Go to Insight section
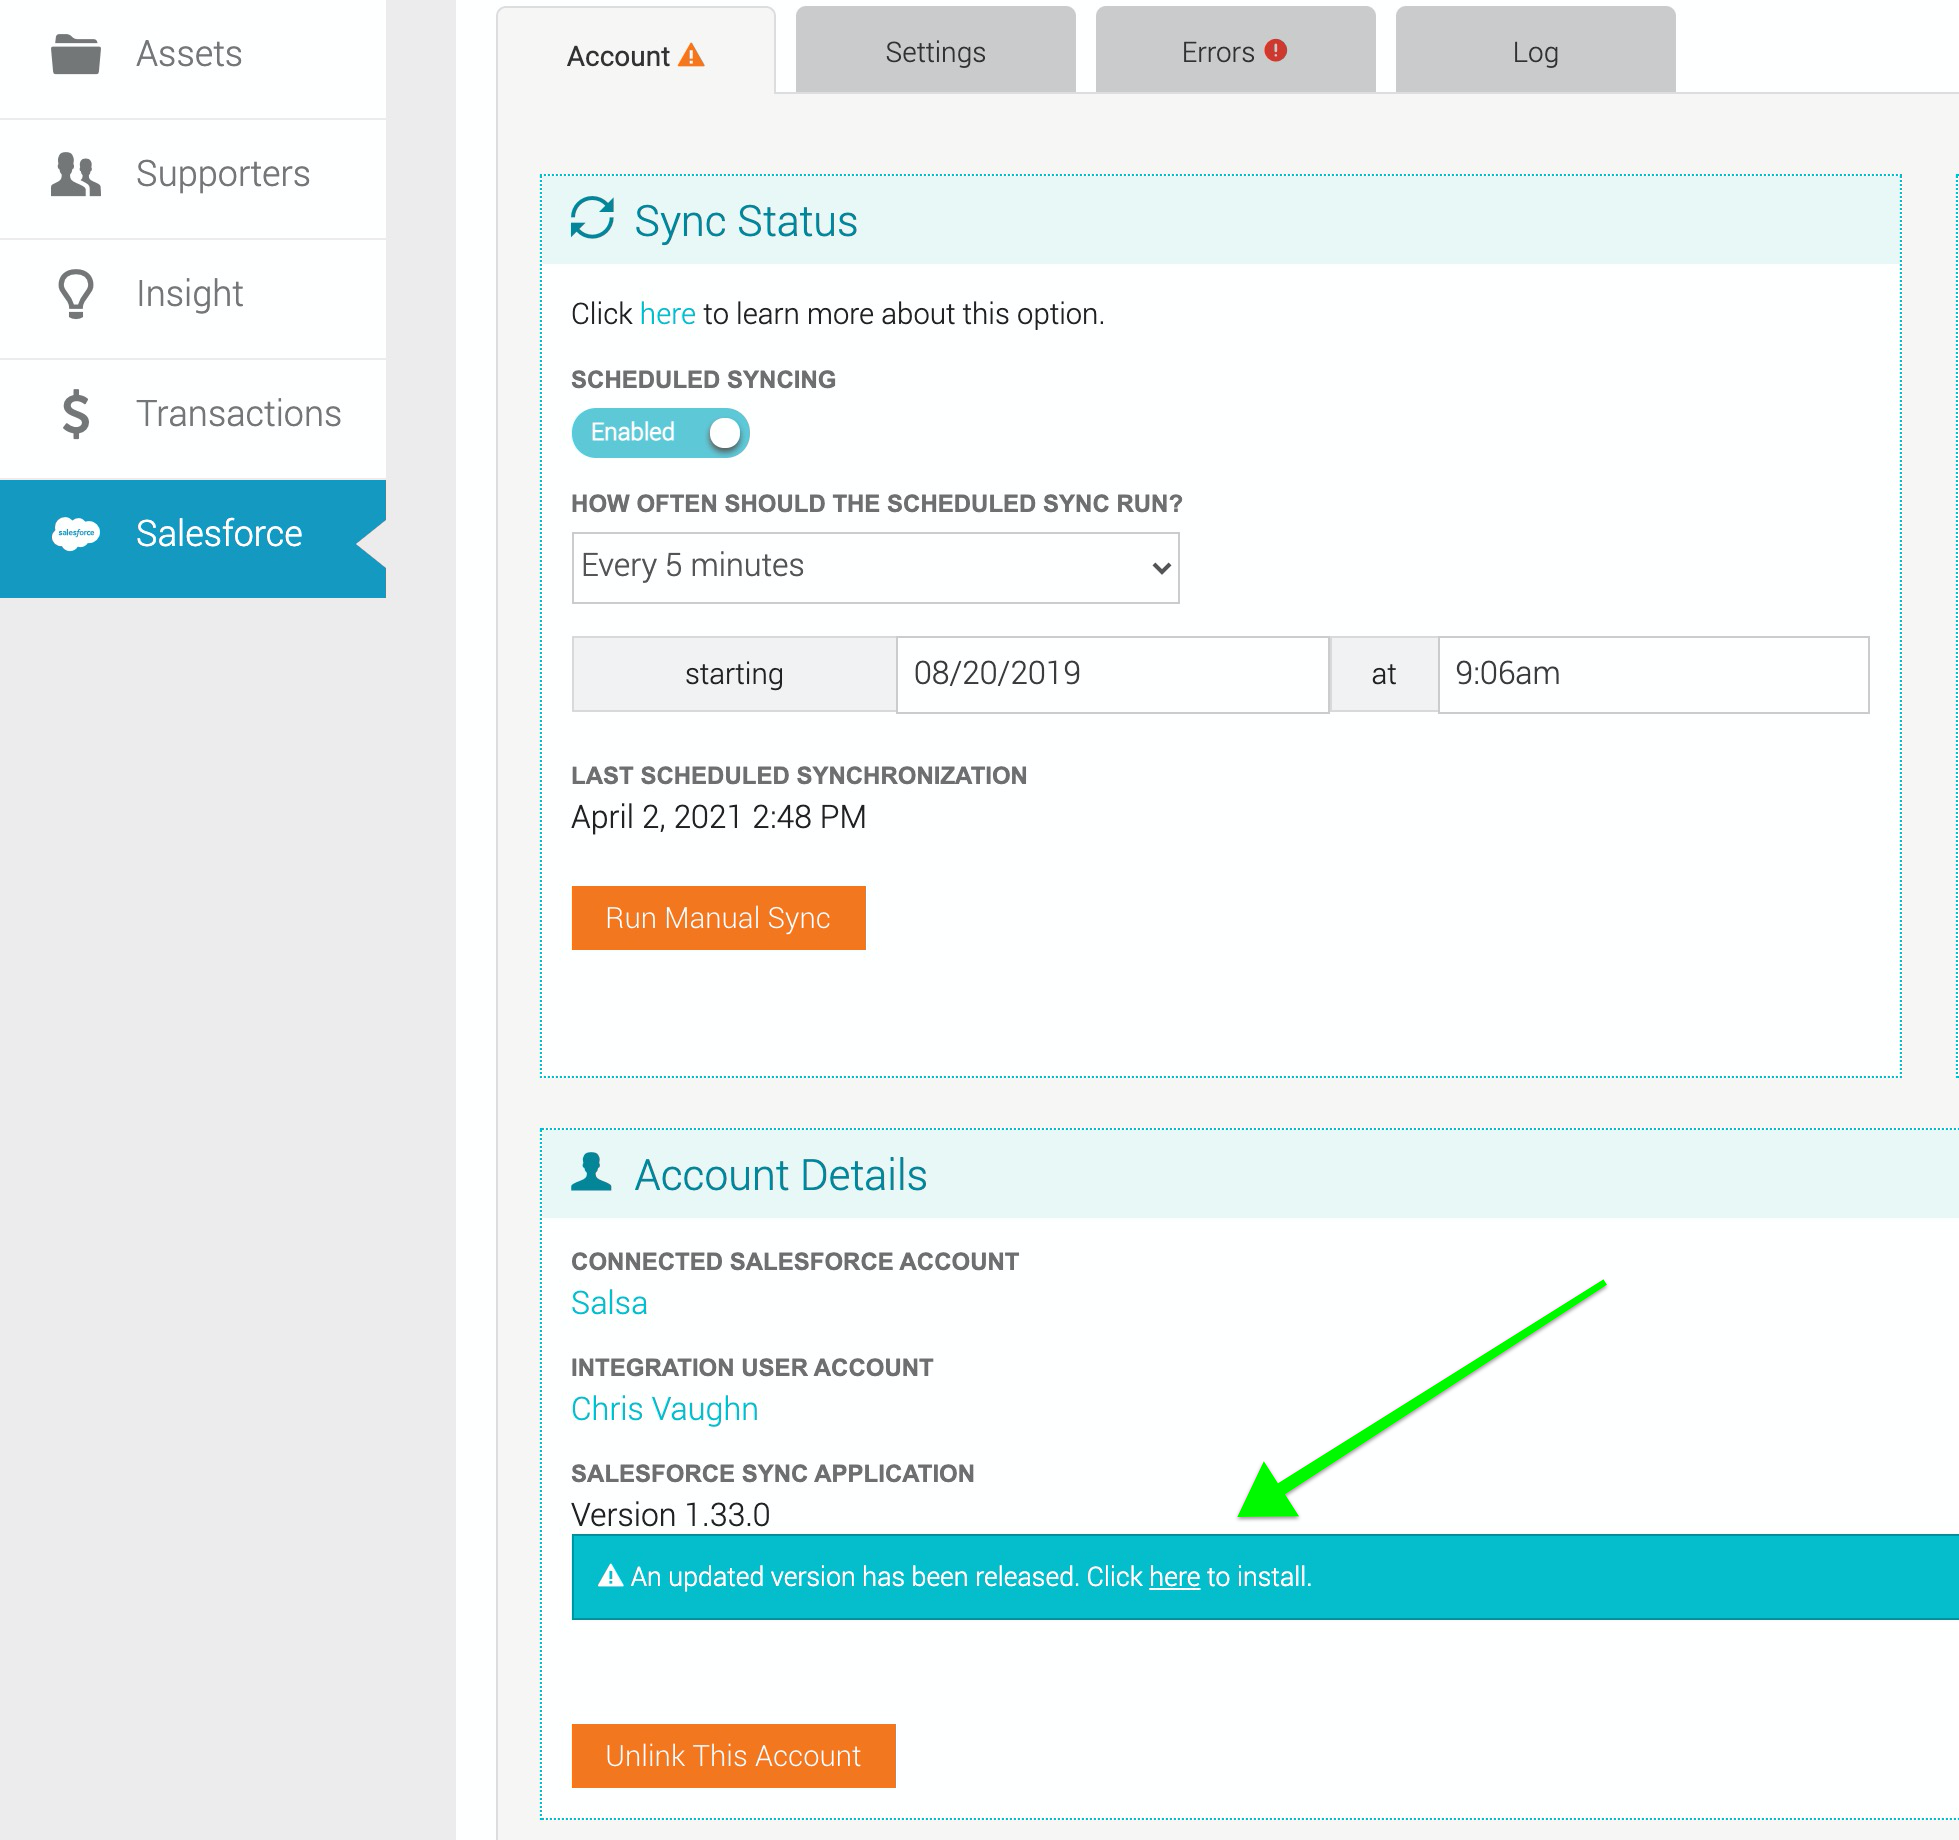Image resolution: width=1959 pixels, height=1840 pixels. [x=193, y=299]
